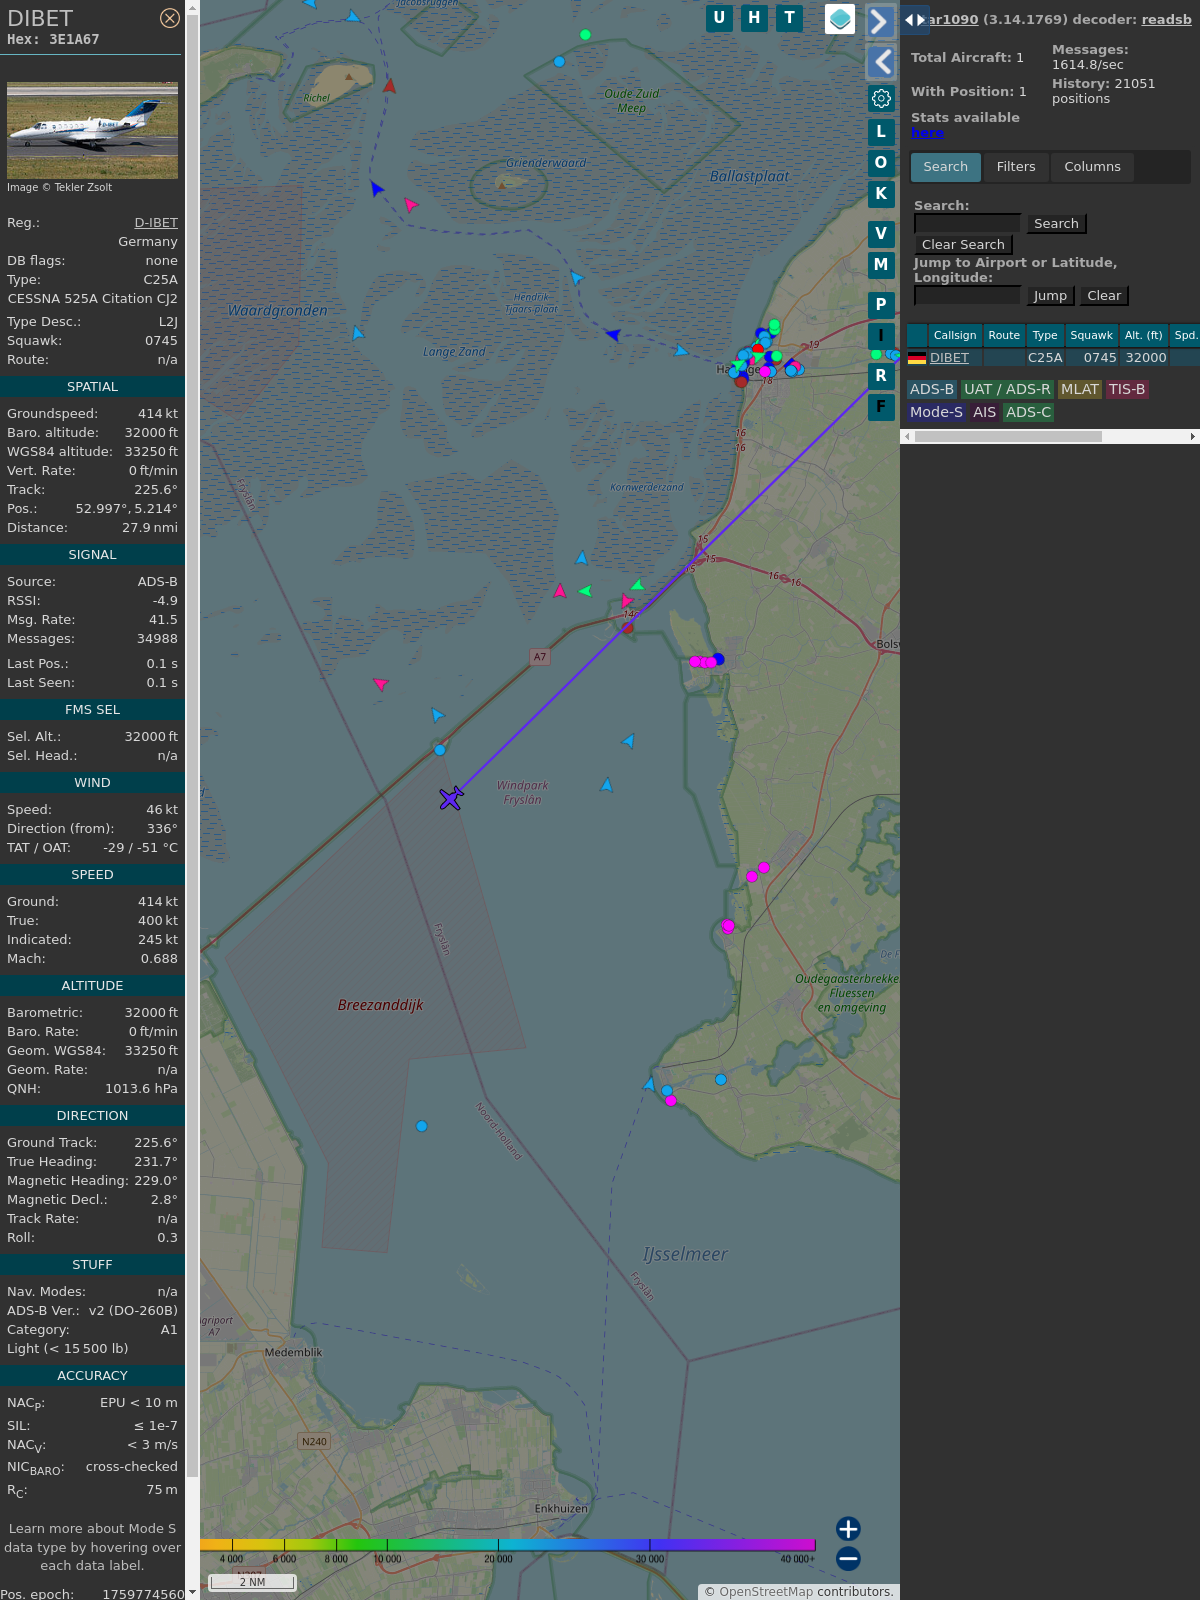The width and height of the screenshot is (1200, 1600).
Task: Click the altitude color scale bar
Action: coord(508,1545)
